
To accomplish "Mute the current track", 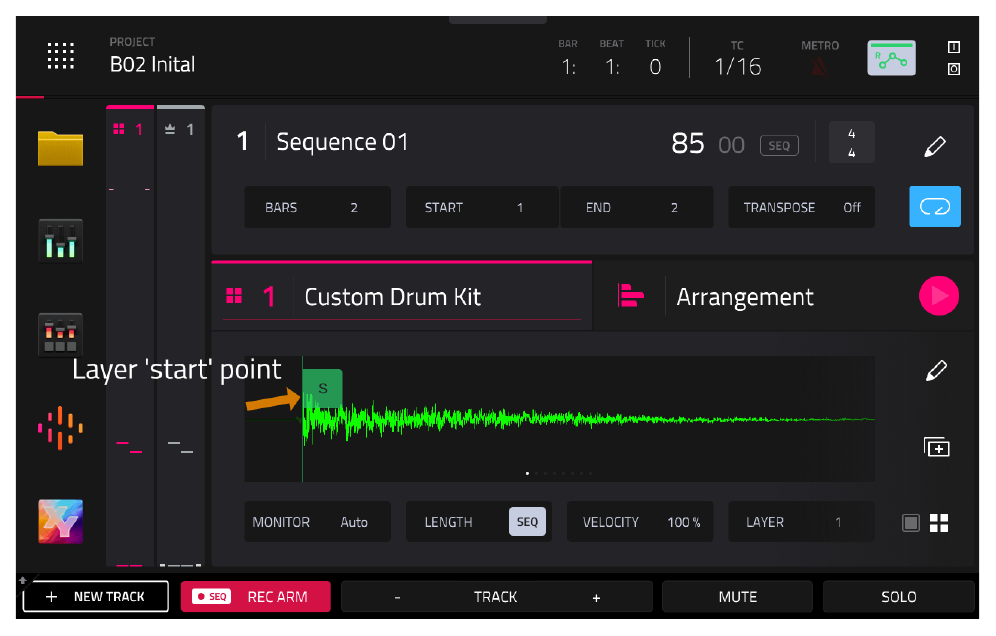I will (x=737, y=597).
